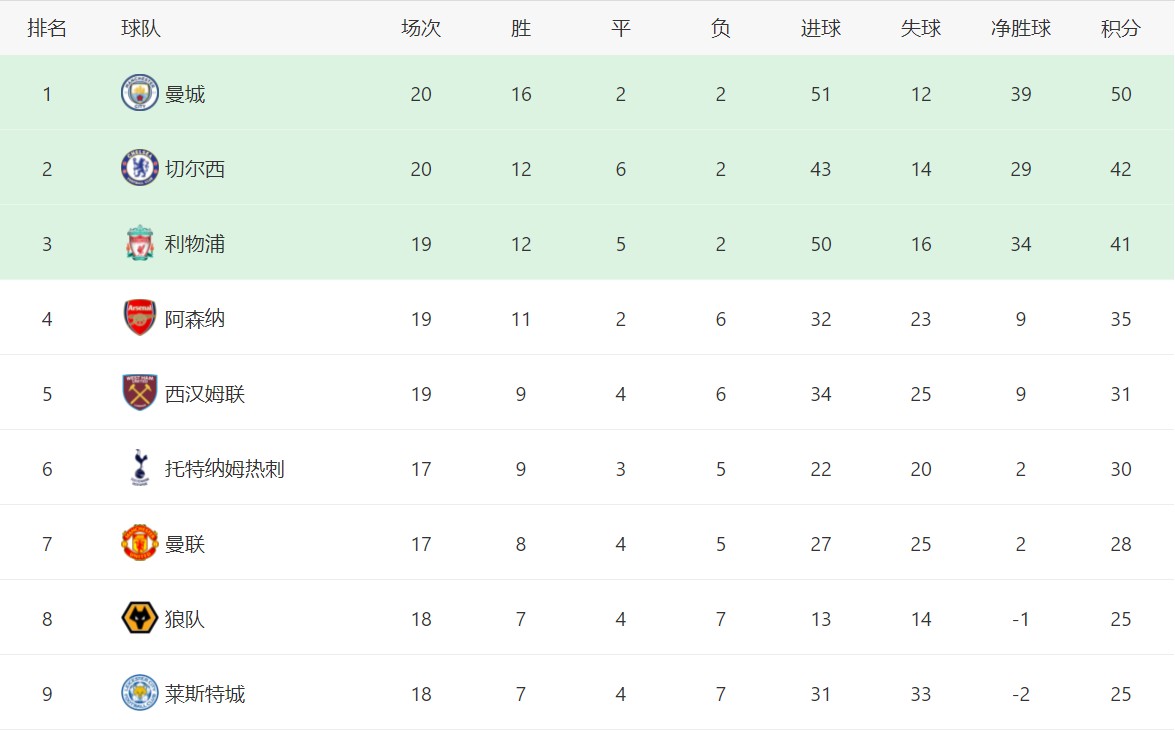
Task: Click the 场次 column header
Action: coord(421,29)
